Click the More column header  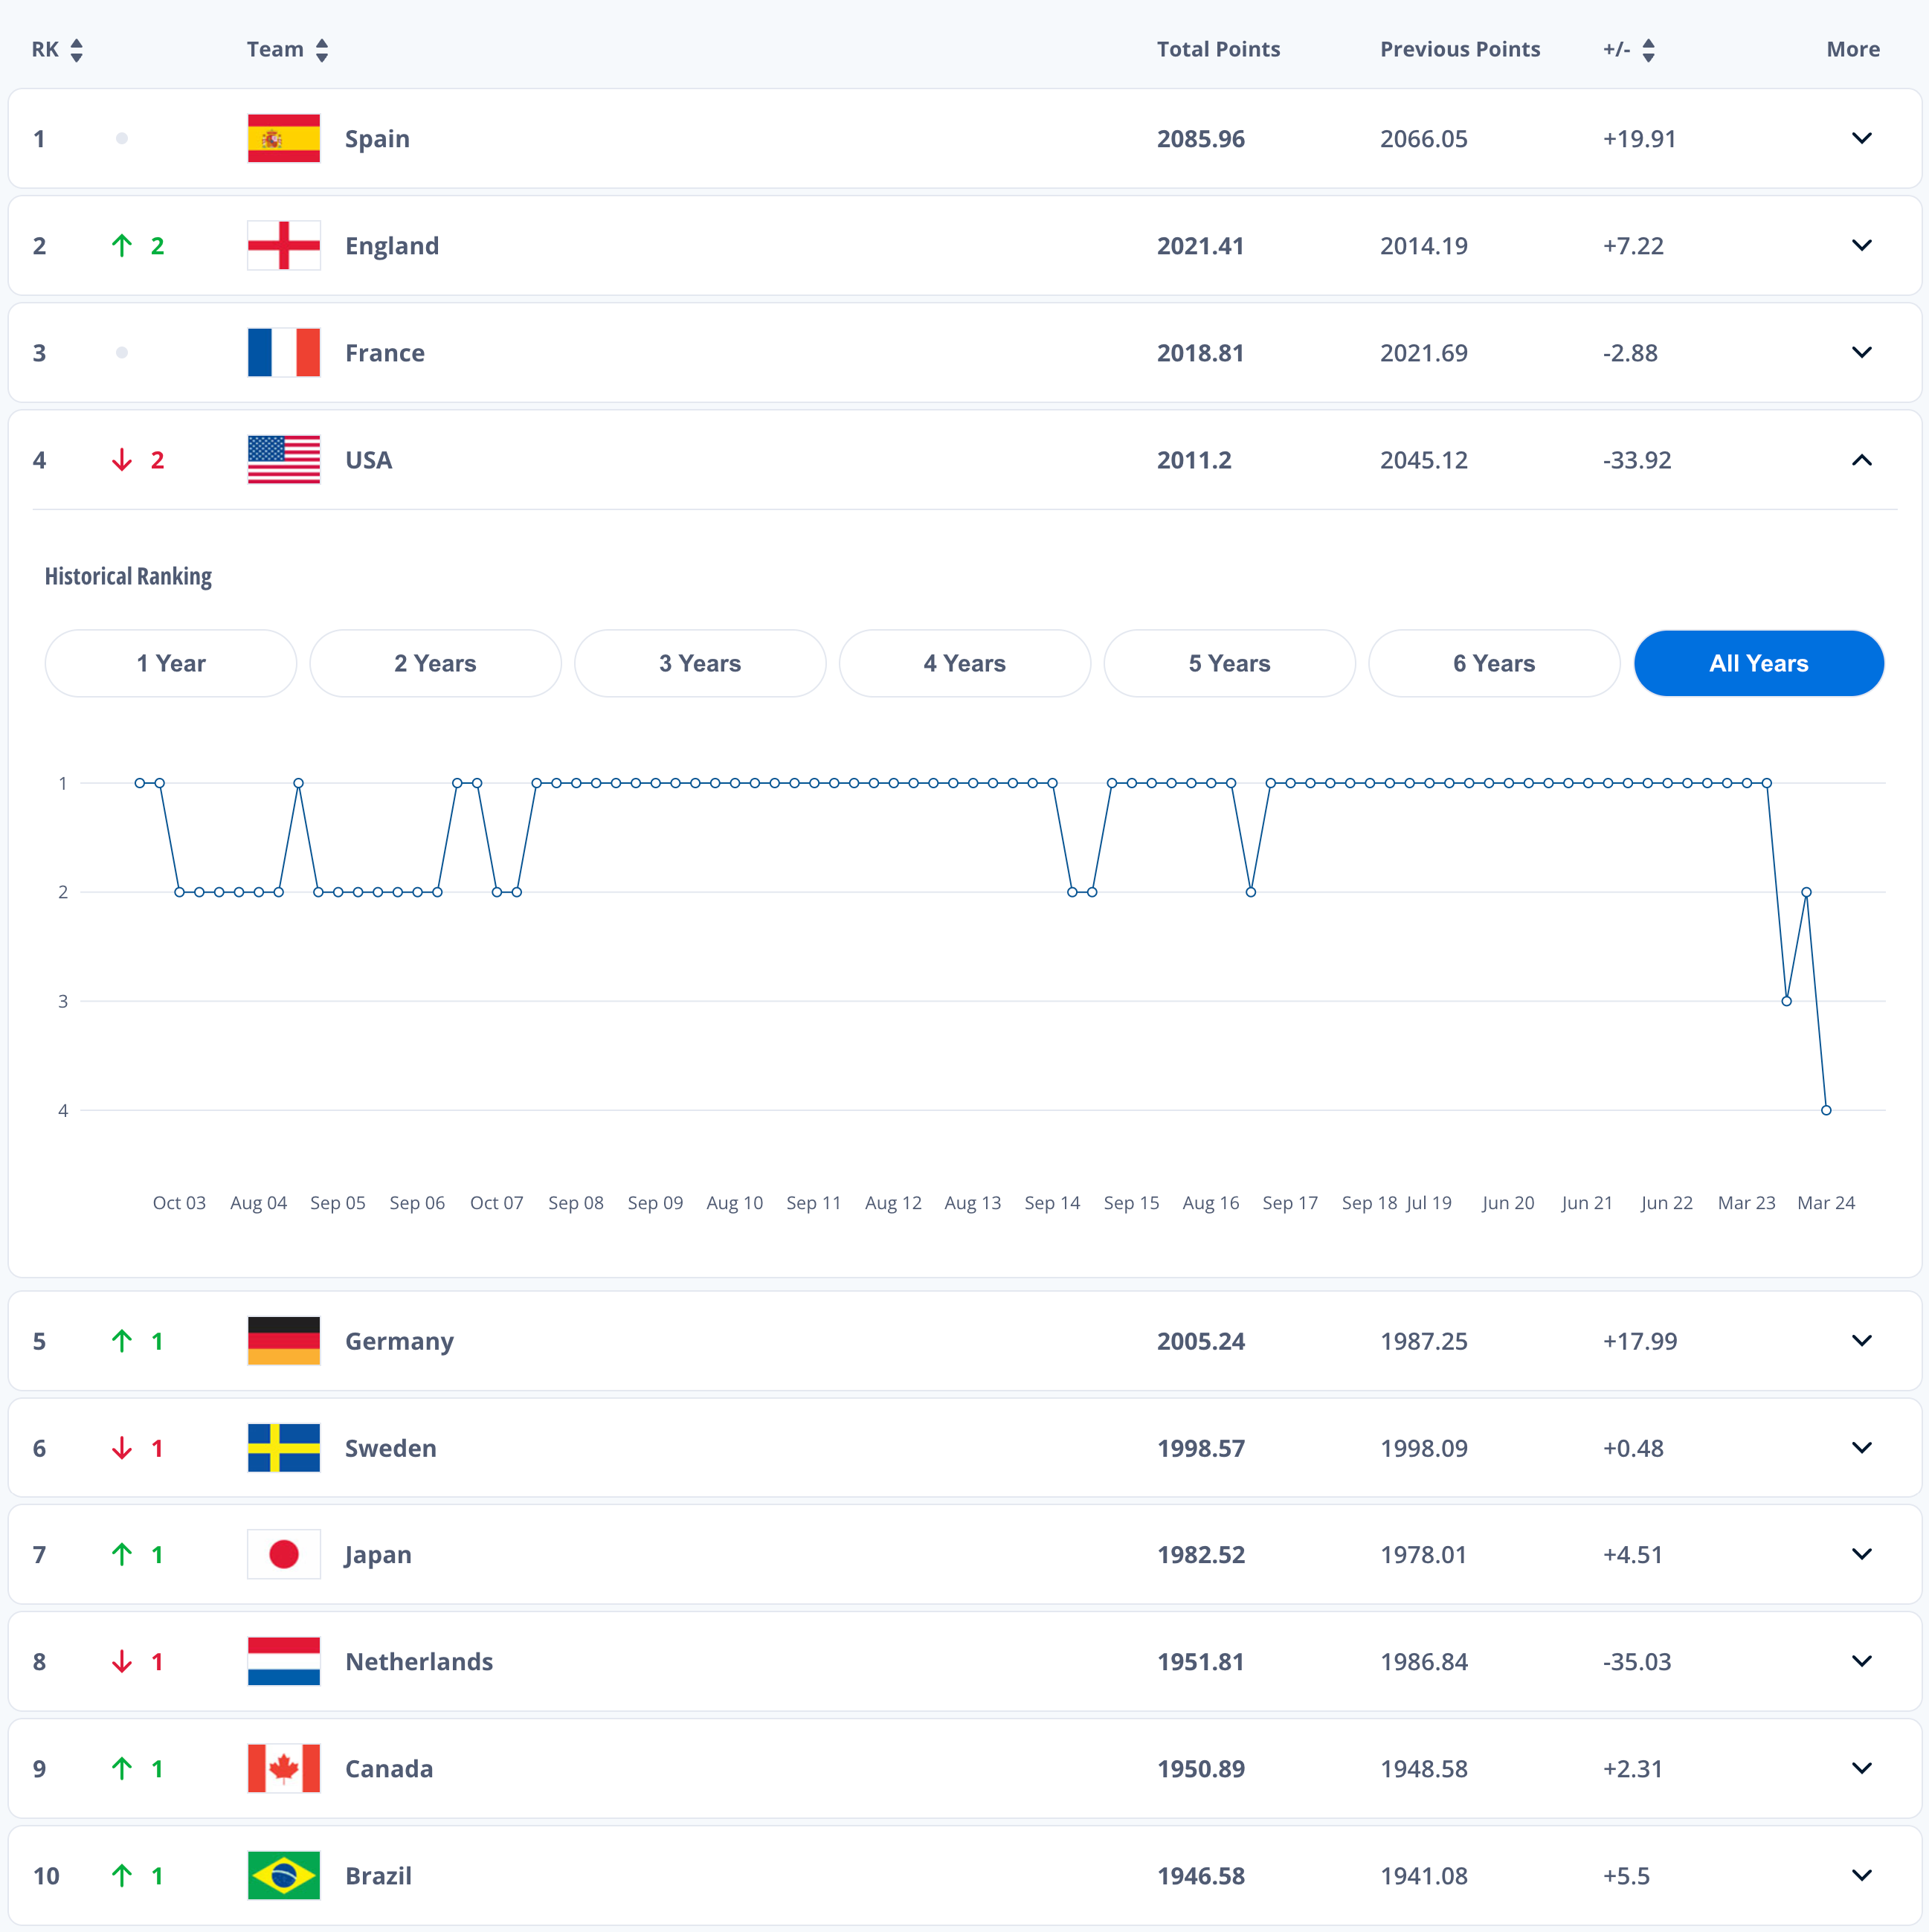tap(1853, 49)
